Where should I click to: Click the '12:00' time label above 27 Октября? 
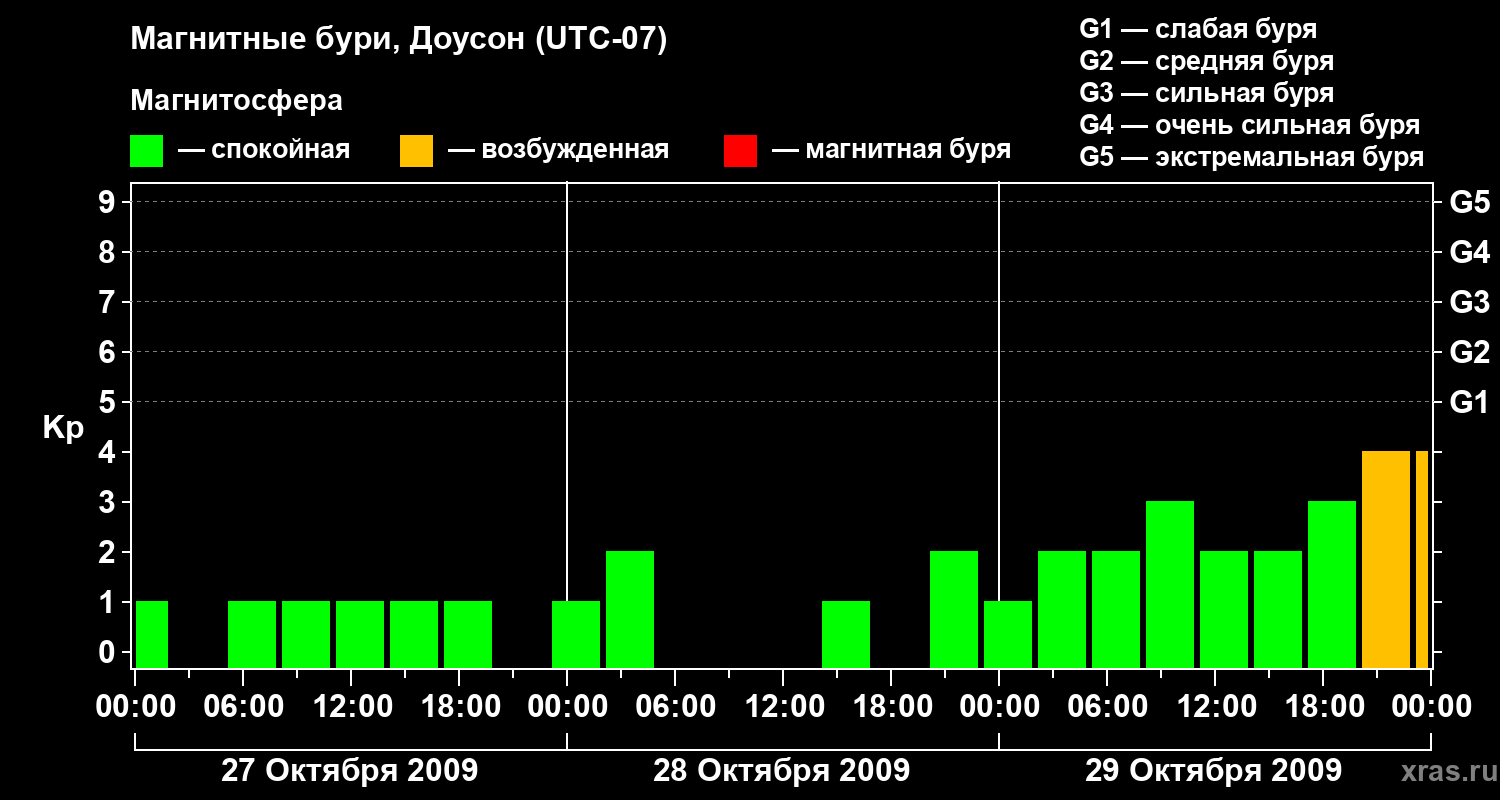coord(351,707)
